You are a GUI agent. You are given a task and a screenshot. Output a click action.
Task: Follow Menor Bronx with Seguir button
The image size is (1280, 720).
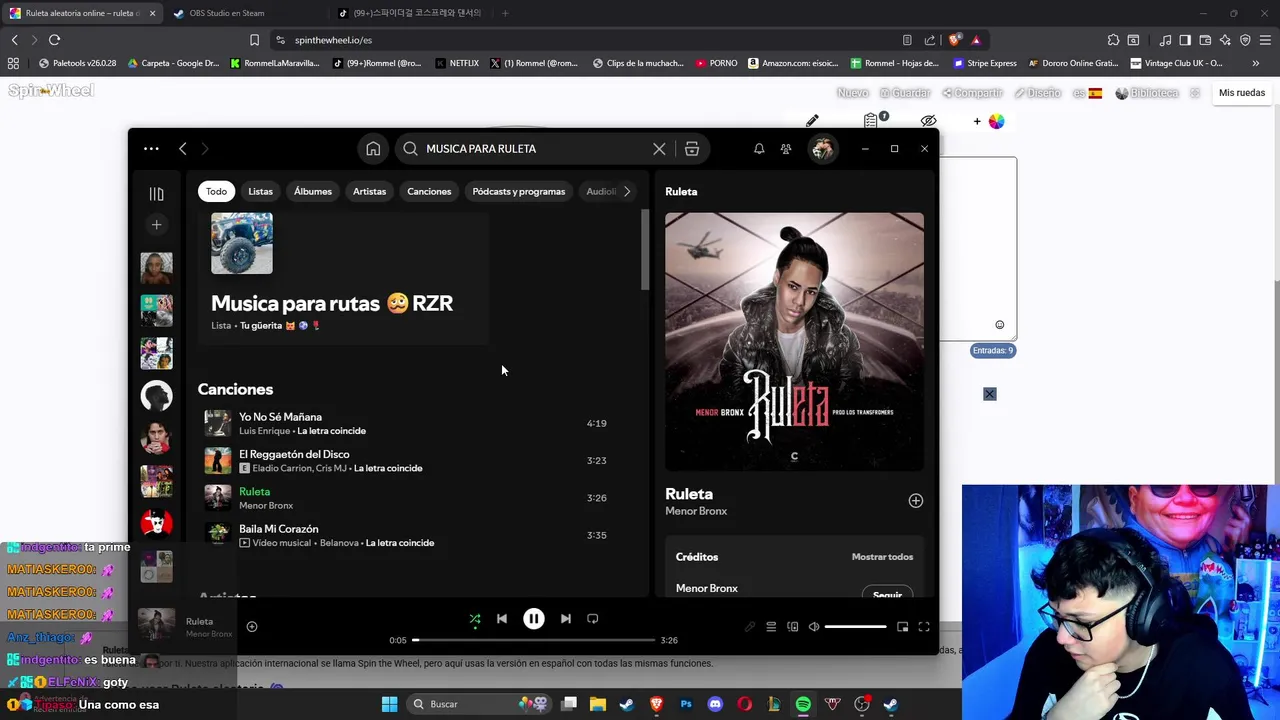click(x=887, y=594)
